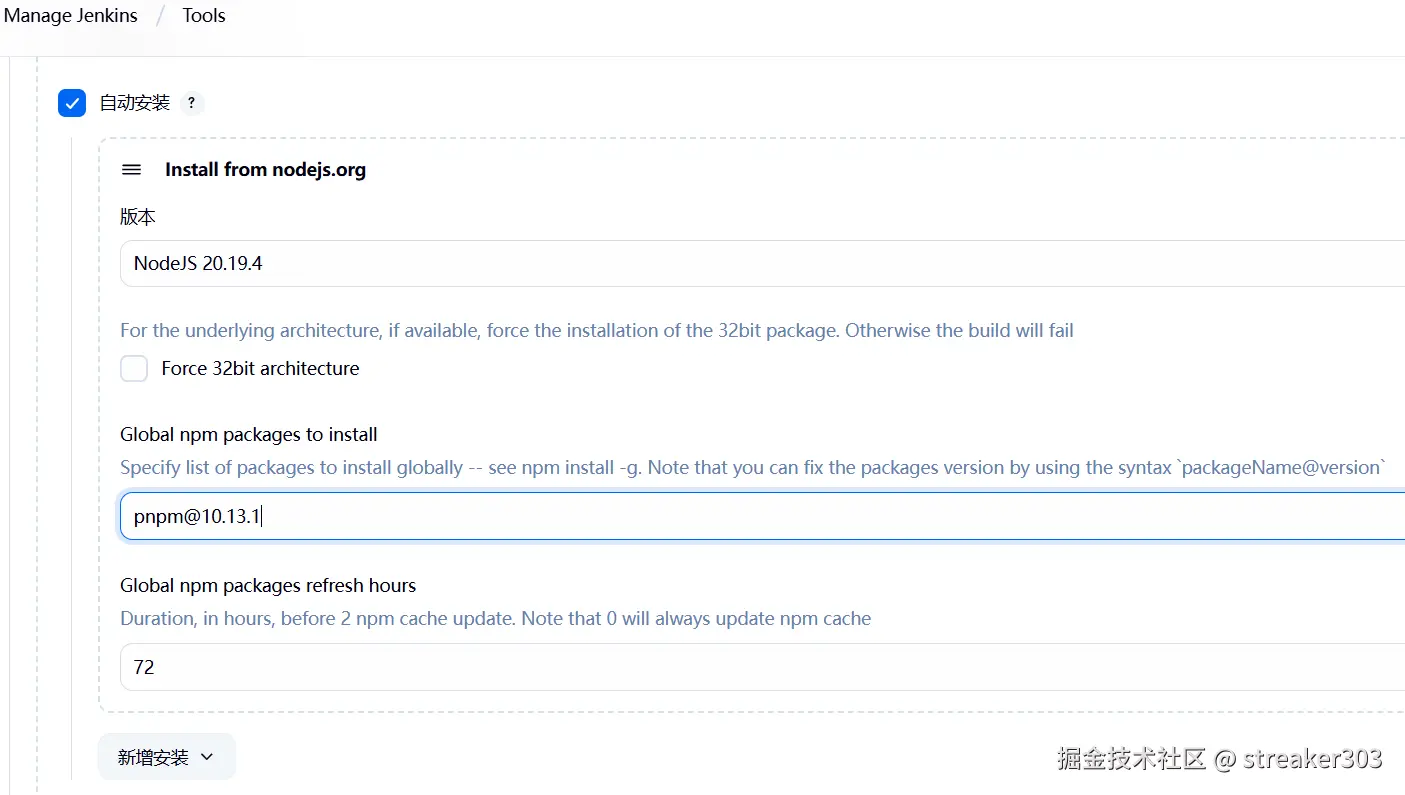Click the 版本 field label
The width and height of the screenshot is (1405, 795).
pyautogui.click(x=138, y=217)
